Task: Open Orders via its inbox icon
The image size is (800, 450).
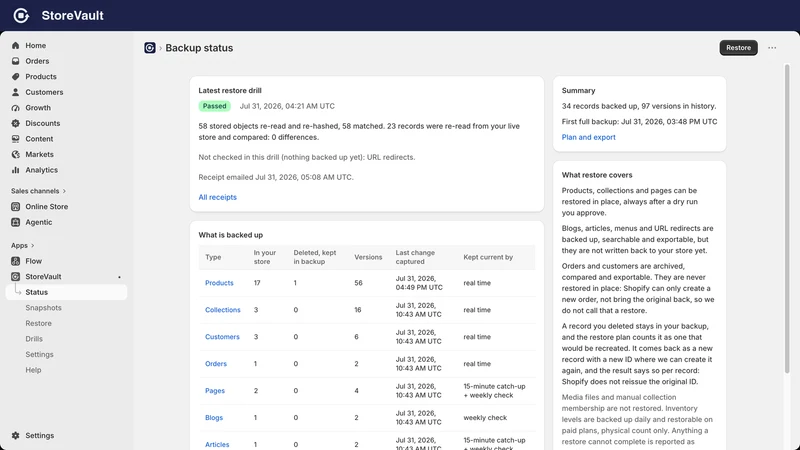Action: point(15,61)
